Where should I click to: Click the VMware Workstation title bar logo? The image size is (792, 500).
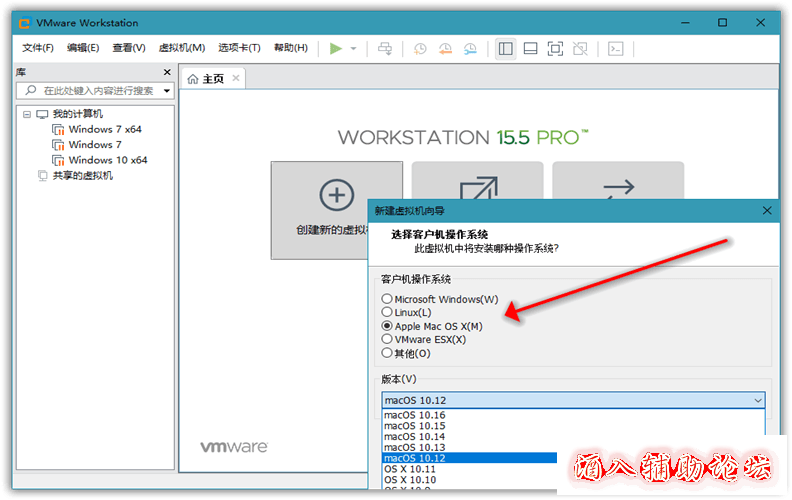[x=24, y=23]
